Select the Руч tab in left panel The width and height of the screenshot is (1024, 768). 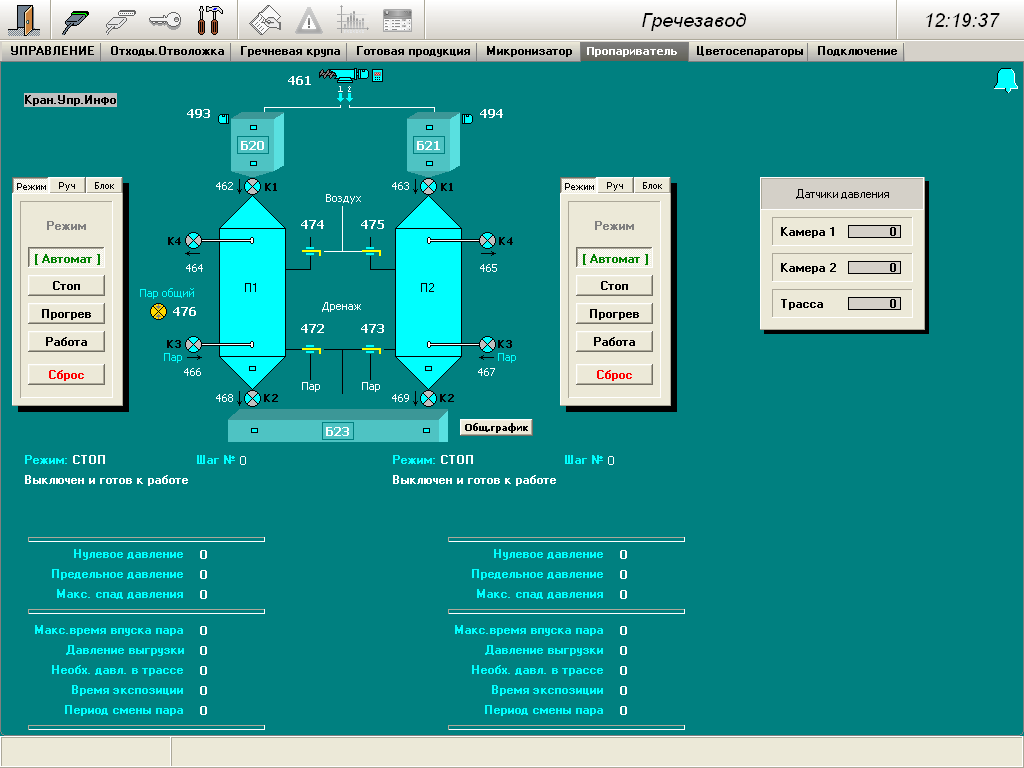67,186
